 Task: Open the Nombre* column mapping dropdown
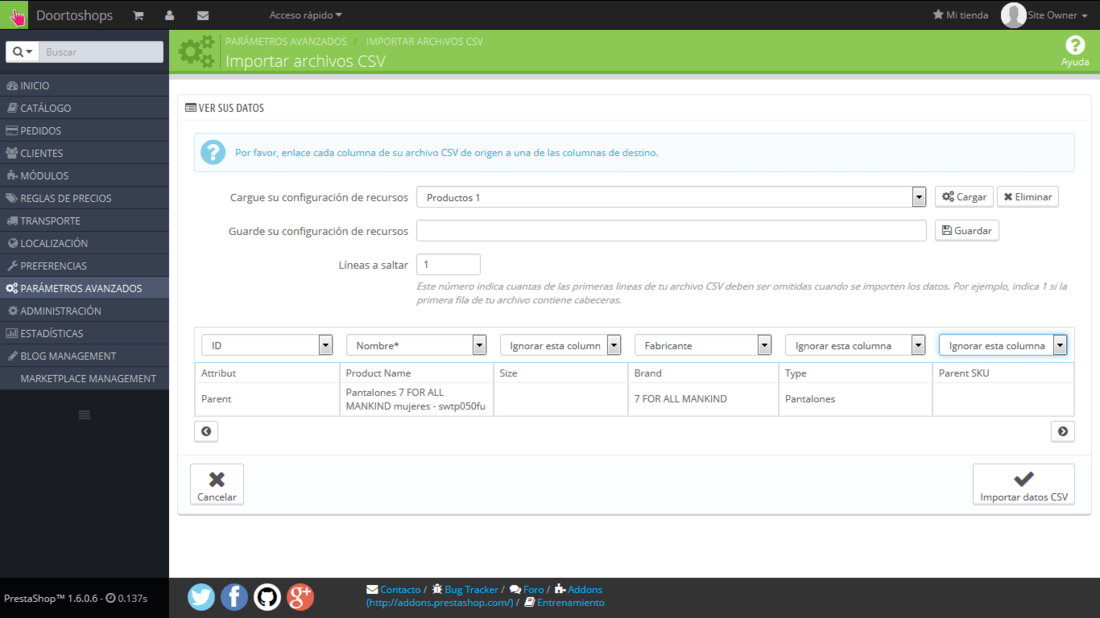pyautogui.click(x=416, y=345)
